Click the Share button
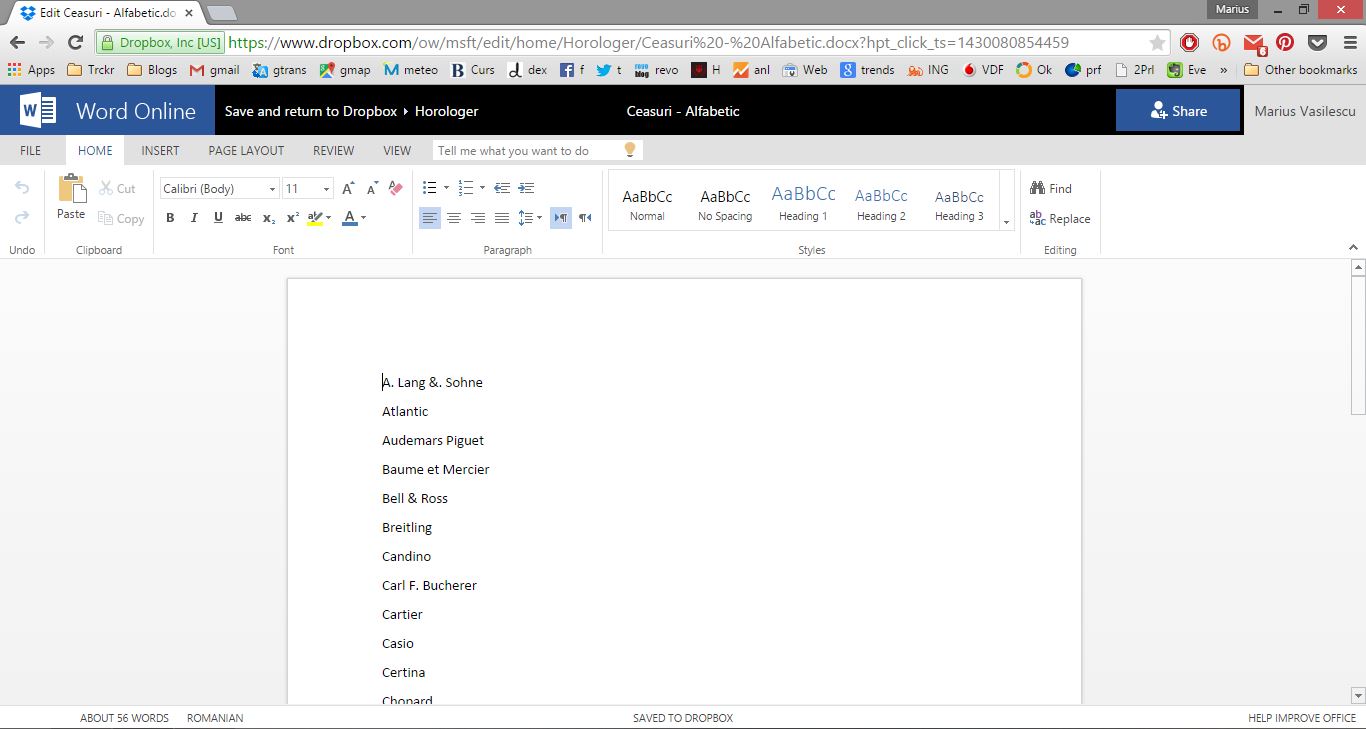1366x729 pixels. point(1178,111)
